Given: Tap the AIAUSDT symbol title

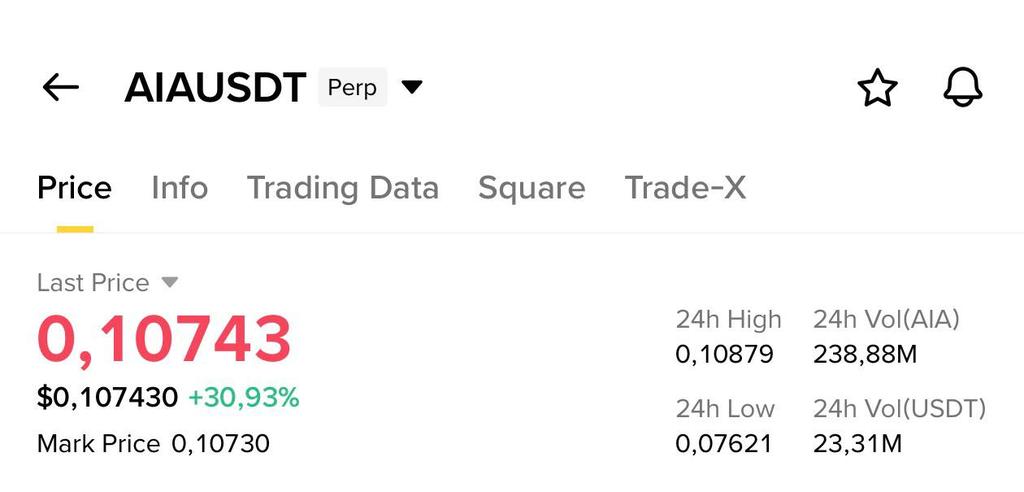Looking at the screenshot, I should point(214,88).
